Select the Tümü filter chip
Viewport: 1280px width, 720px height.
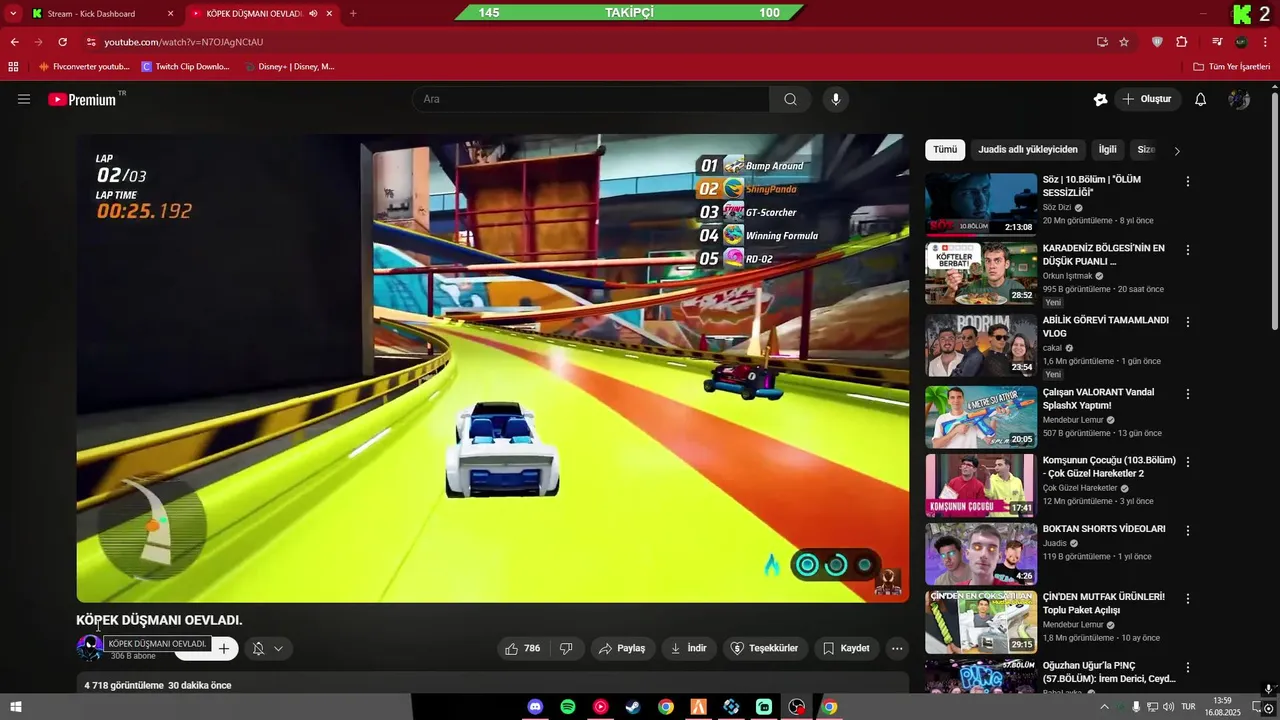coord(945,150)
